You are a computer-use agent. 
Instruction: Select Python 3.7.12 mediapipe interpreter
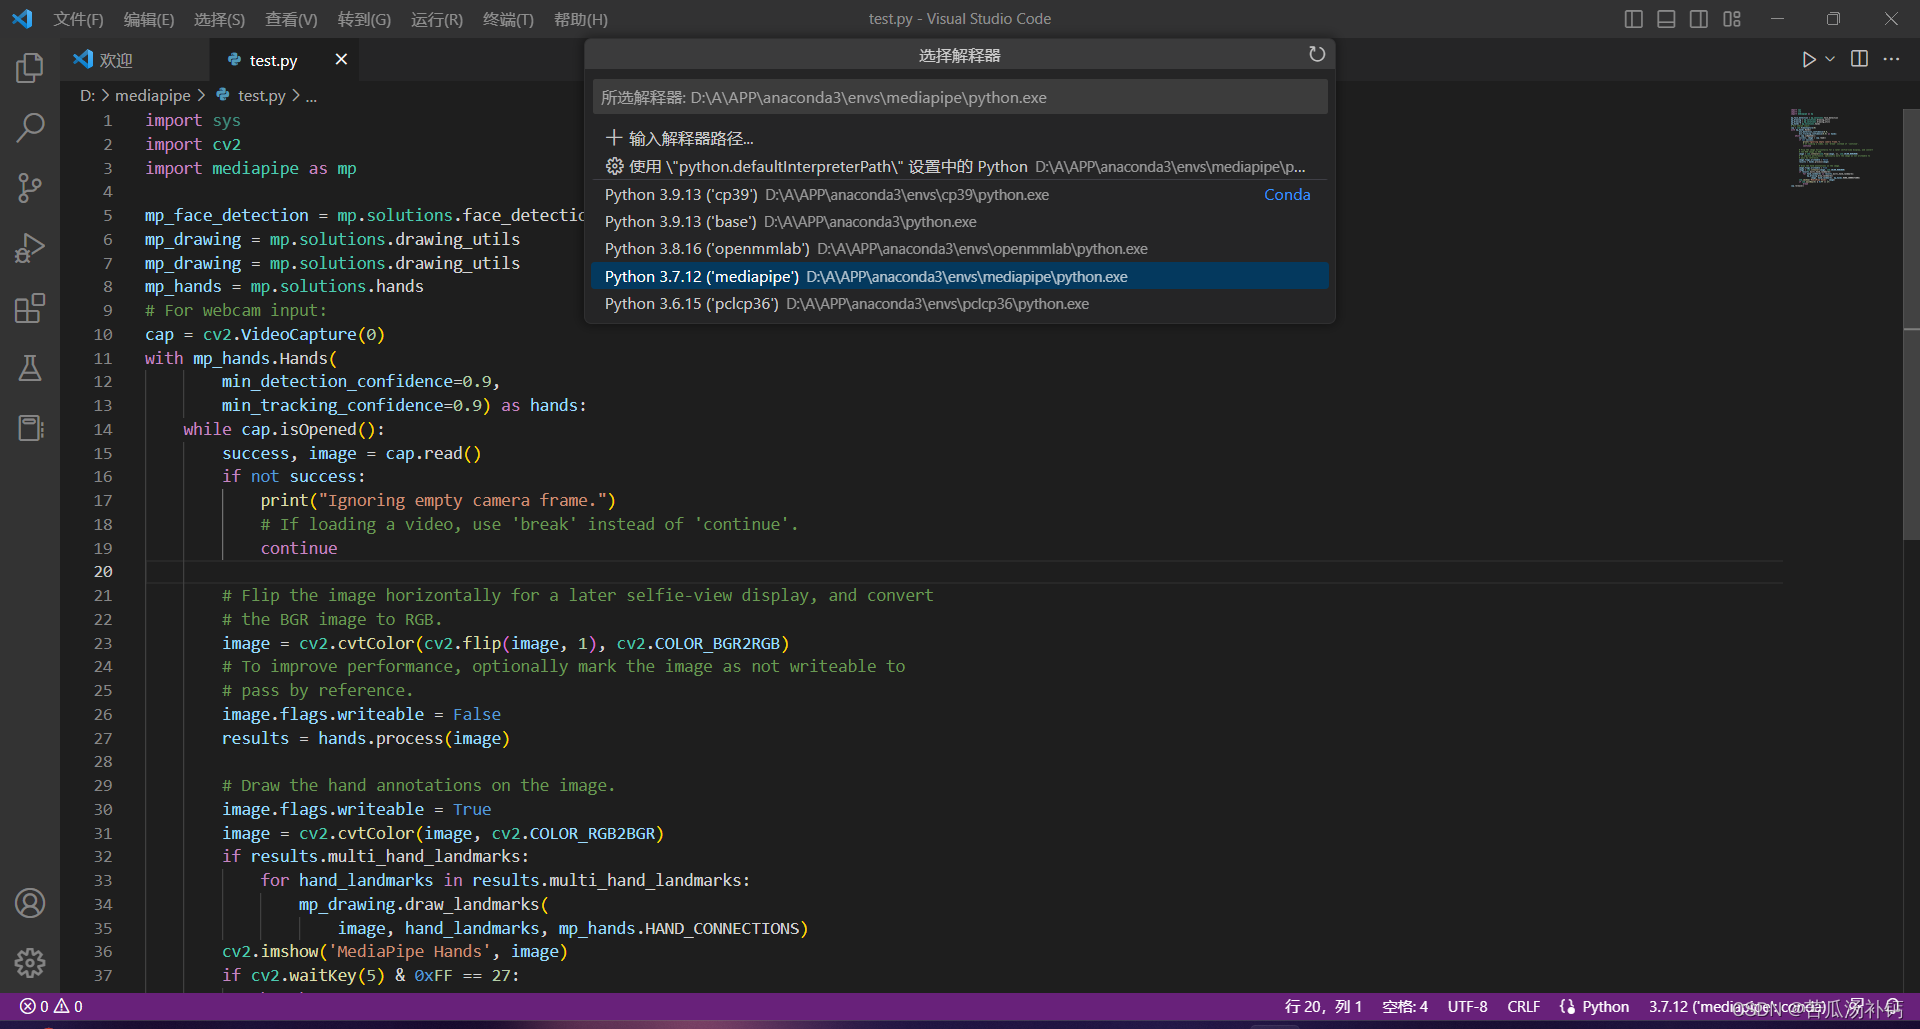tap(865, 276)
